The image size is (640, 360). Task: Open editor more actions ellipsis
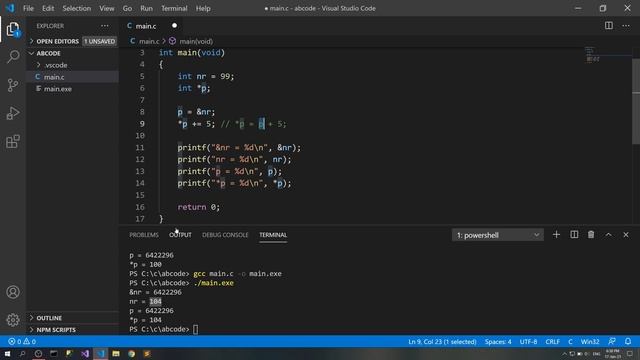click(626, 26)
